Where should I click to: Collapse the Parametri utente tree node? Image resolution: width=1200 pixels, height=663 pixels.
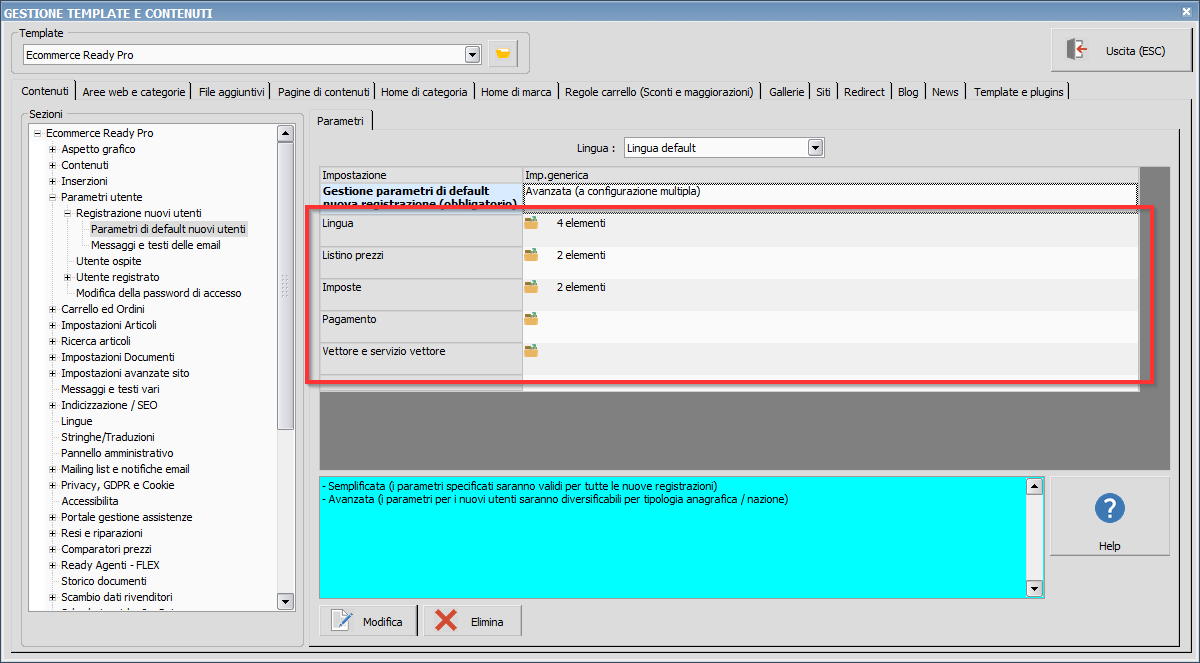tap(52, 197)
